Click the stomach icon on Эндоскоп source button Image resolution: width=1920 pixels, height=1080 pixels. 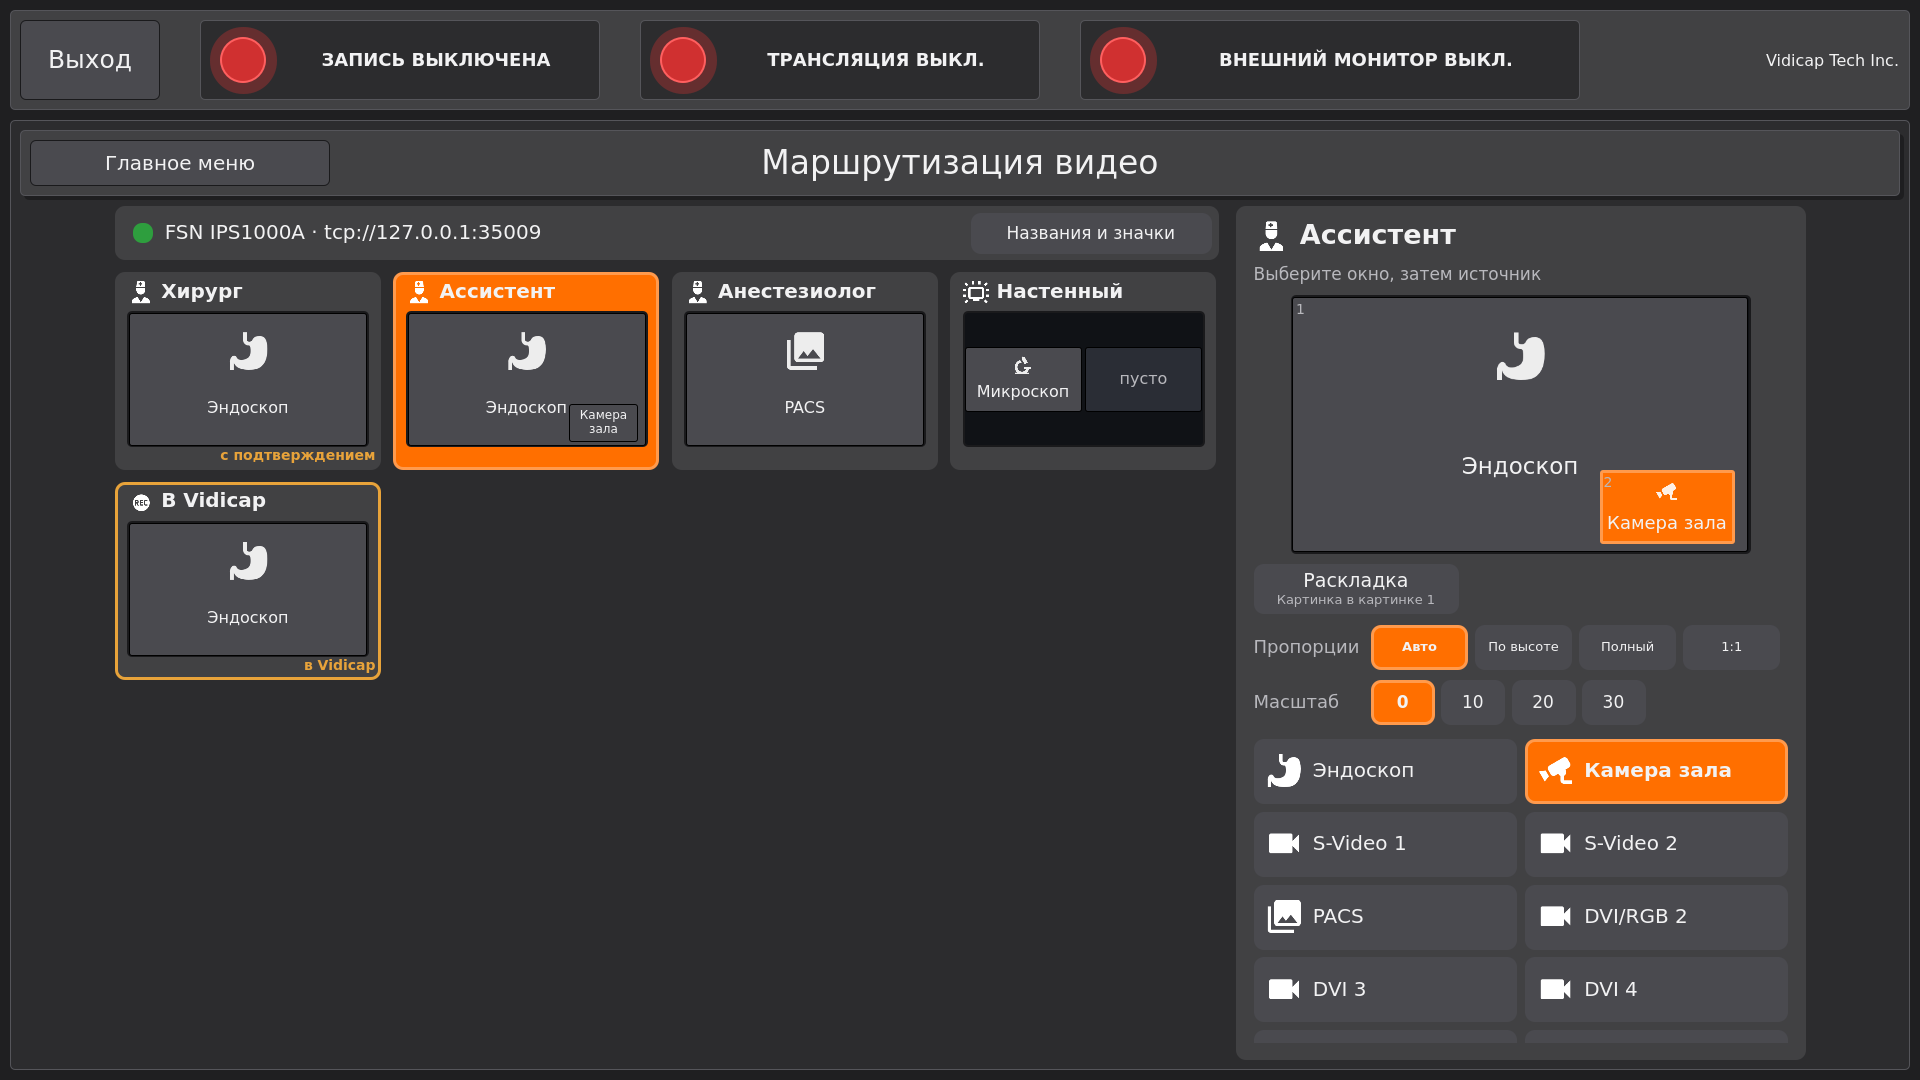[x=1284, y=771]
